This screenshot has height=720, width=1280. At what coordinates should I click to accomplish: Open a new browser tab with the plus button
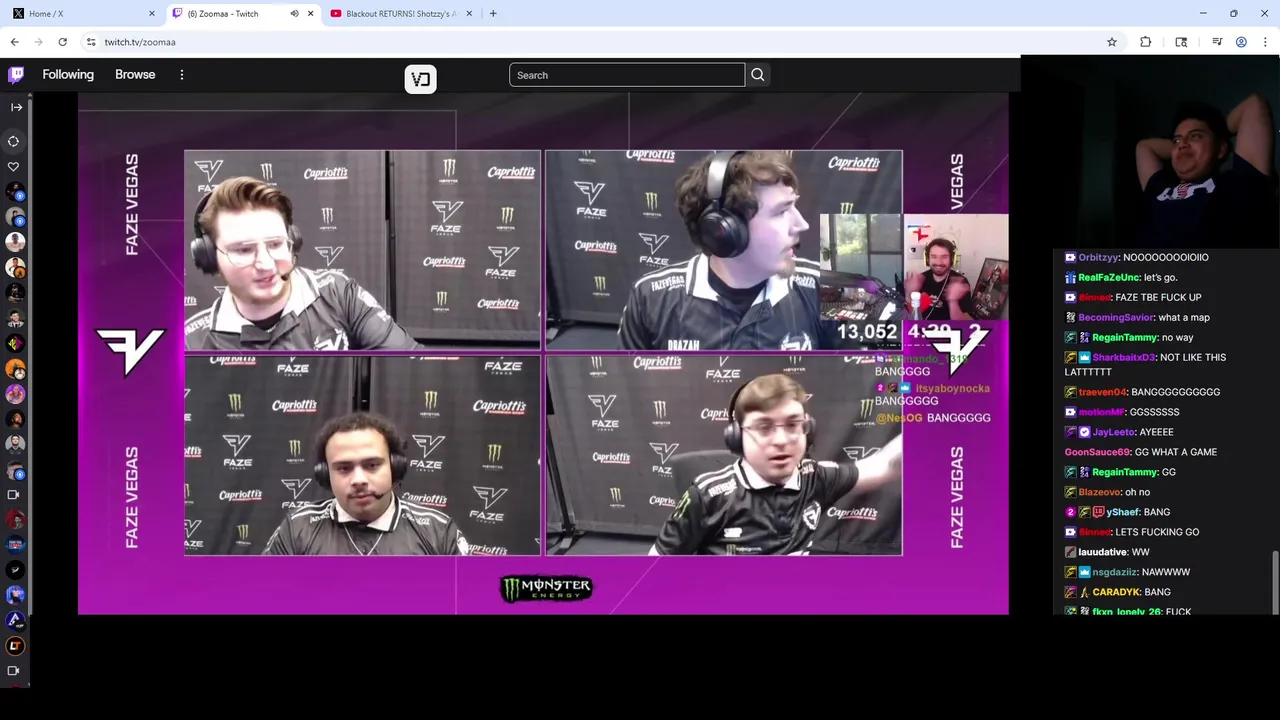492,14
